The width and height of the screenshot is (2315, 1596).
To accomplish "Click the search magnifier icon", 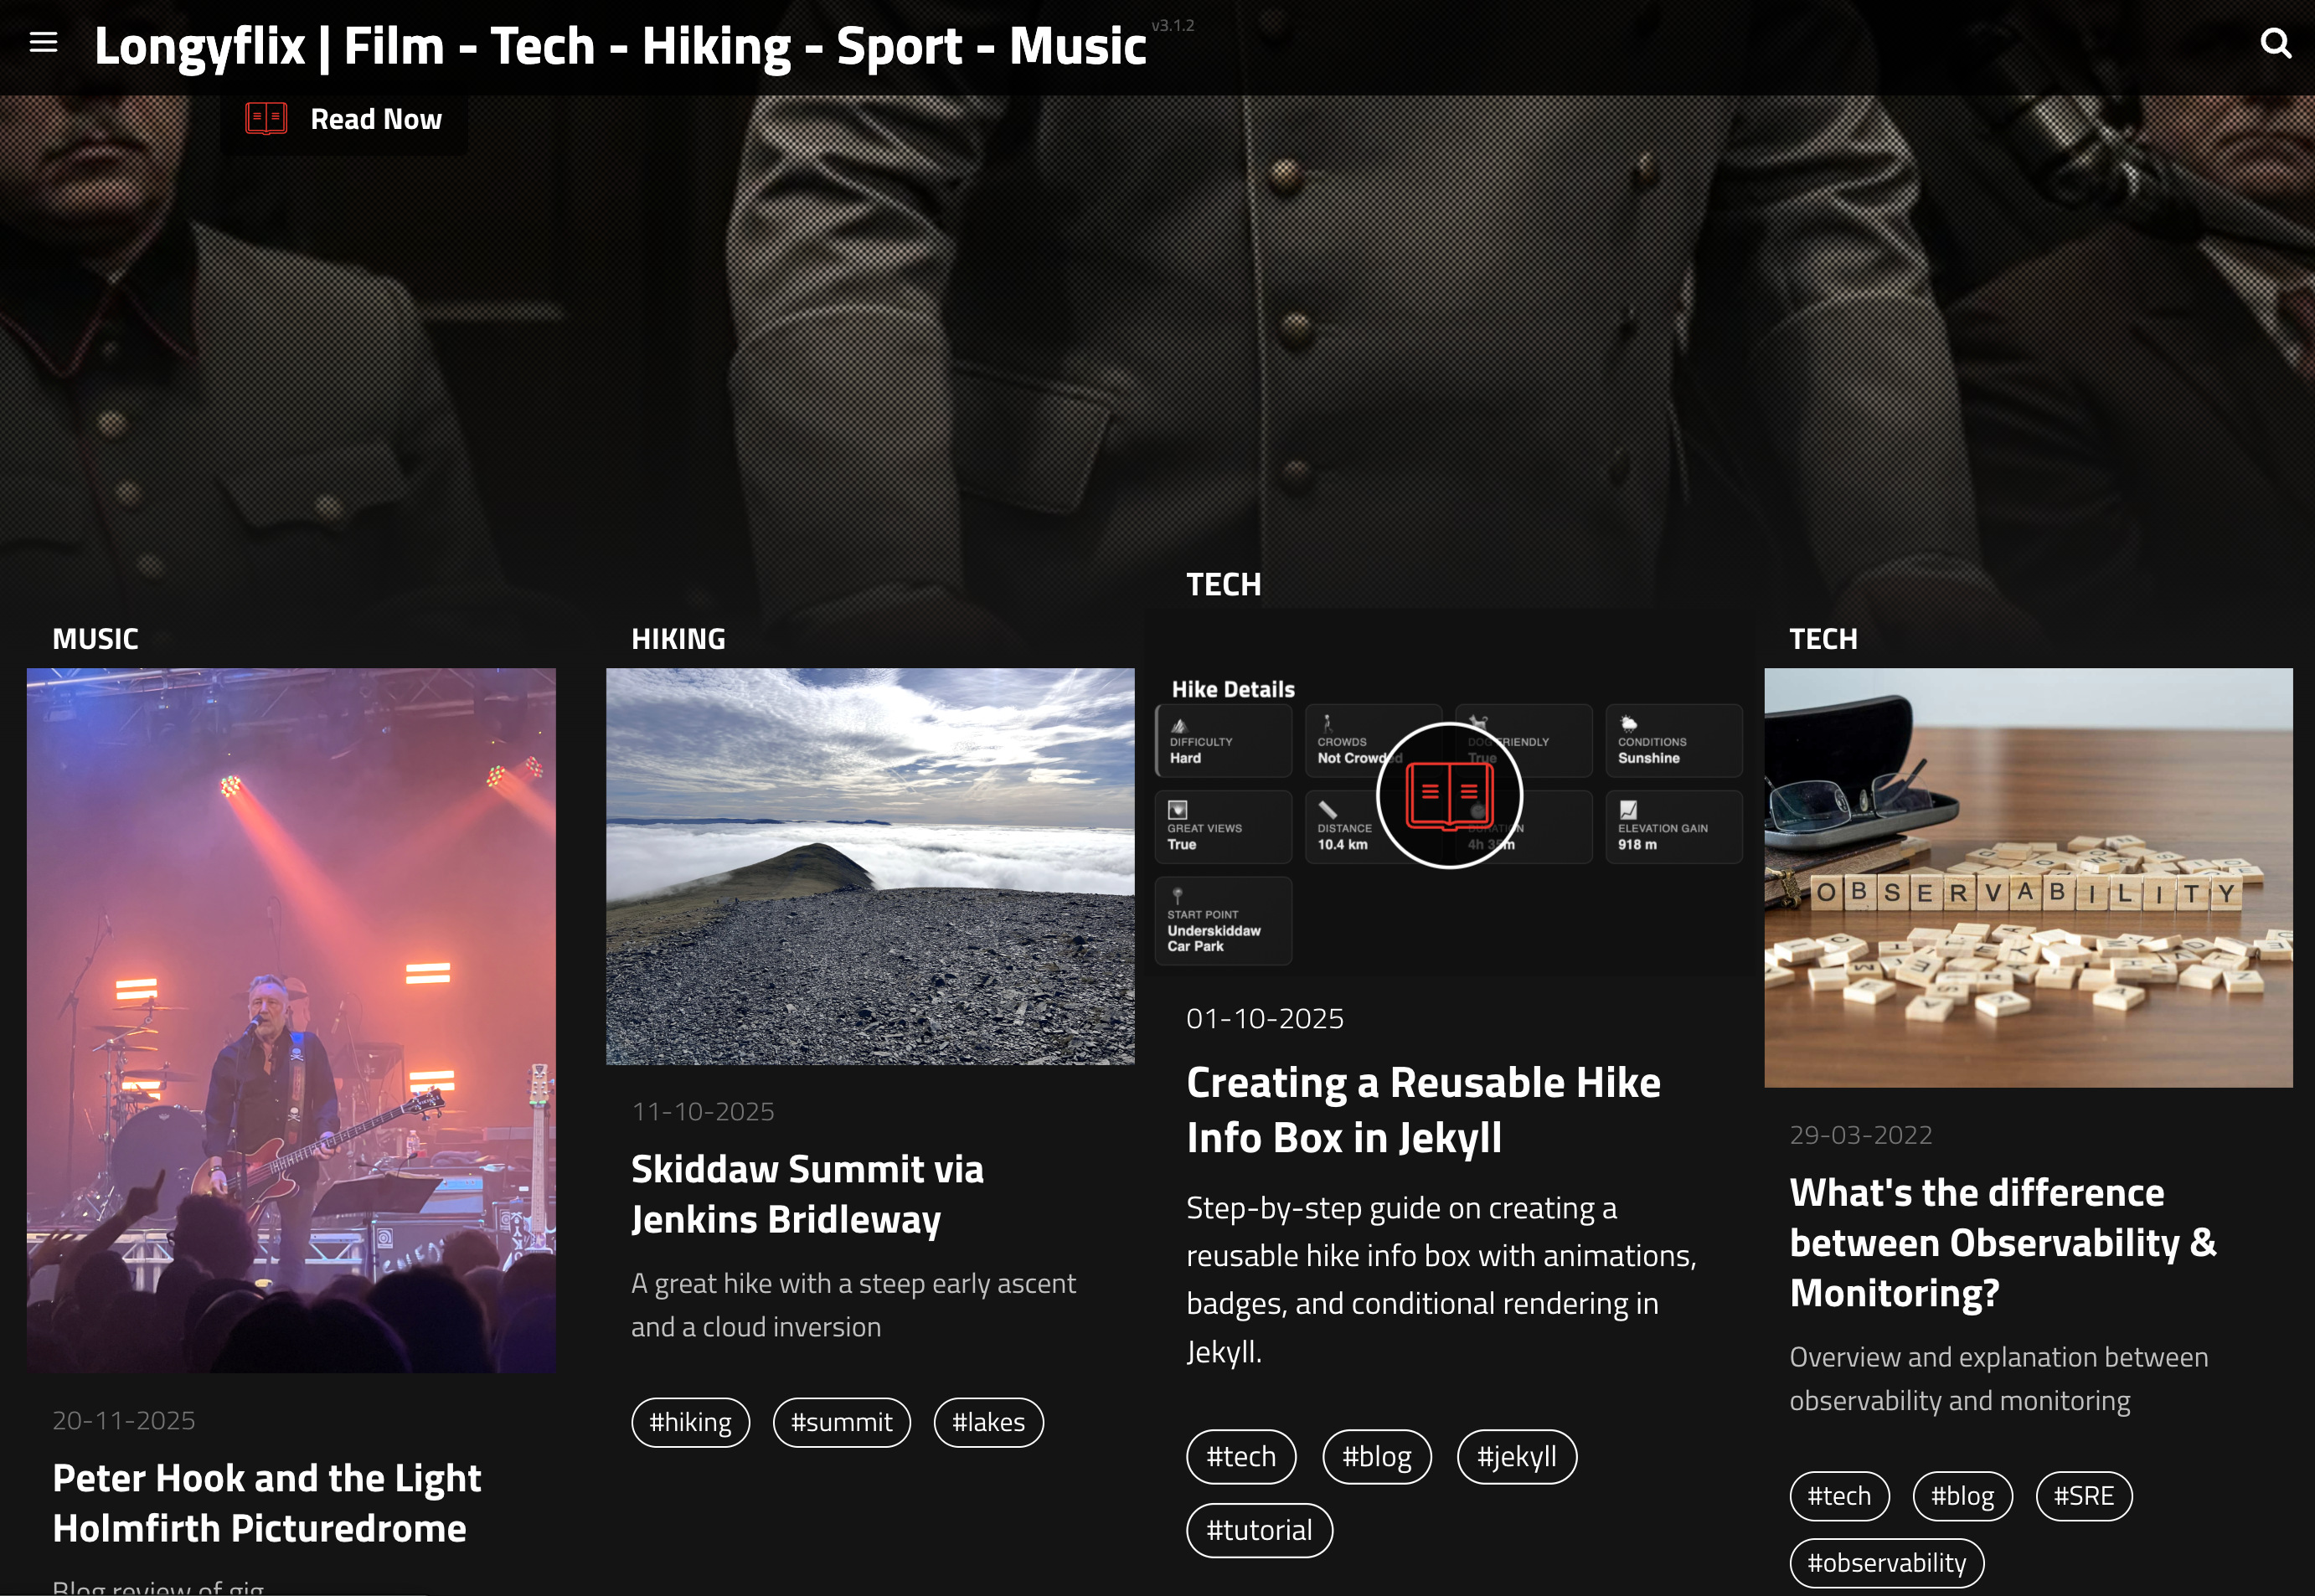I will [x=2275, y=43].
